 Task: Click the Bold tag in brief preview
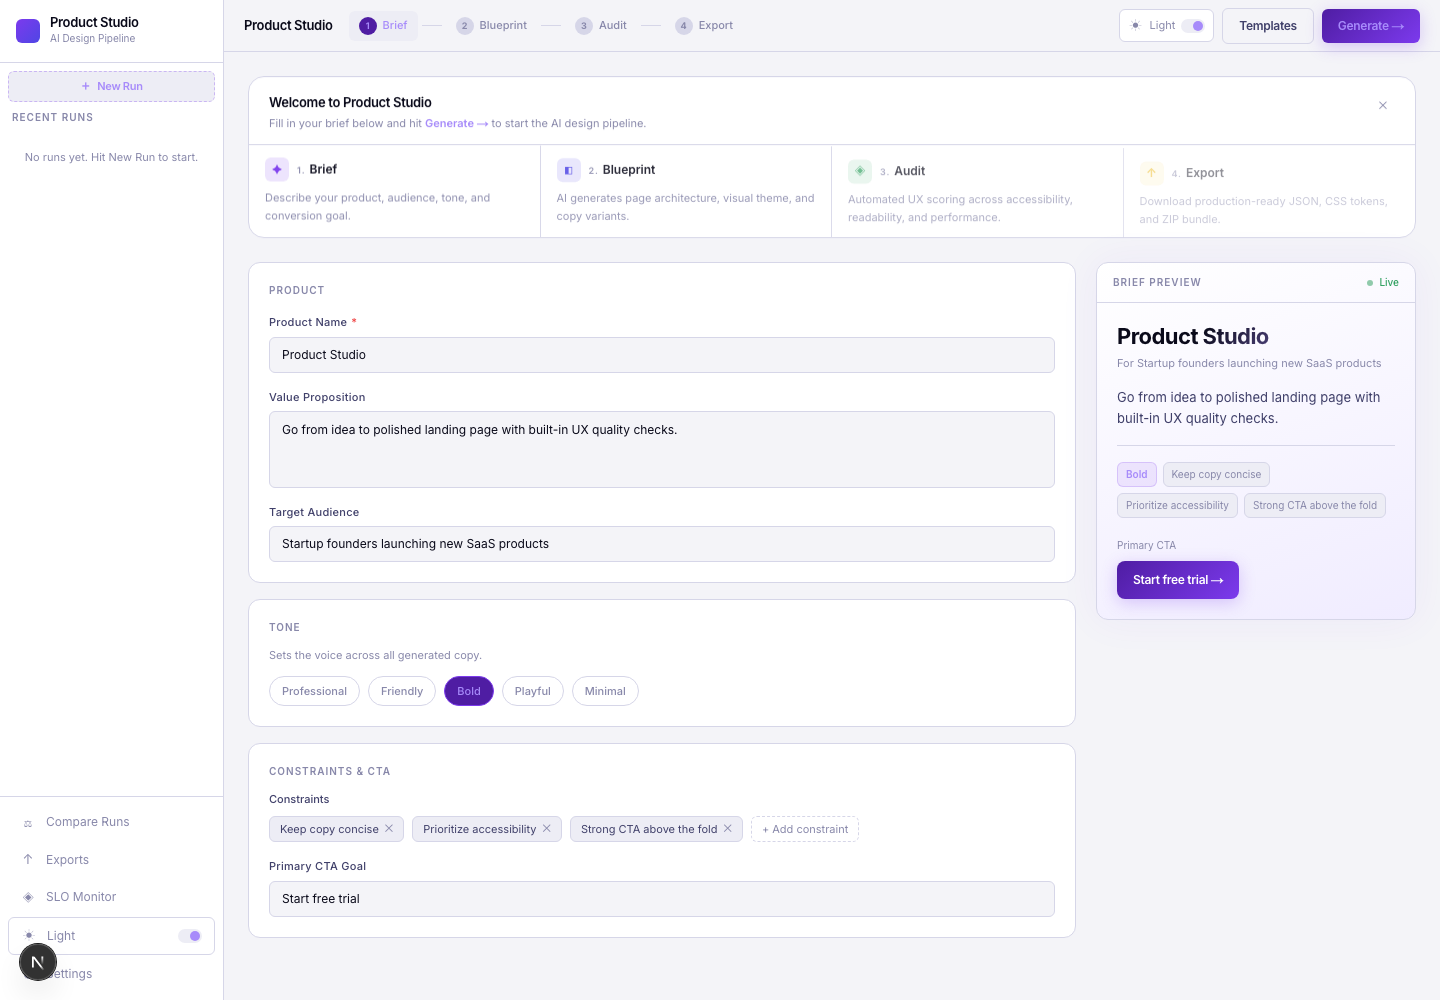[x=1137, y=475]
